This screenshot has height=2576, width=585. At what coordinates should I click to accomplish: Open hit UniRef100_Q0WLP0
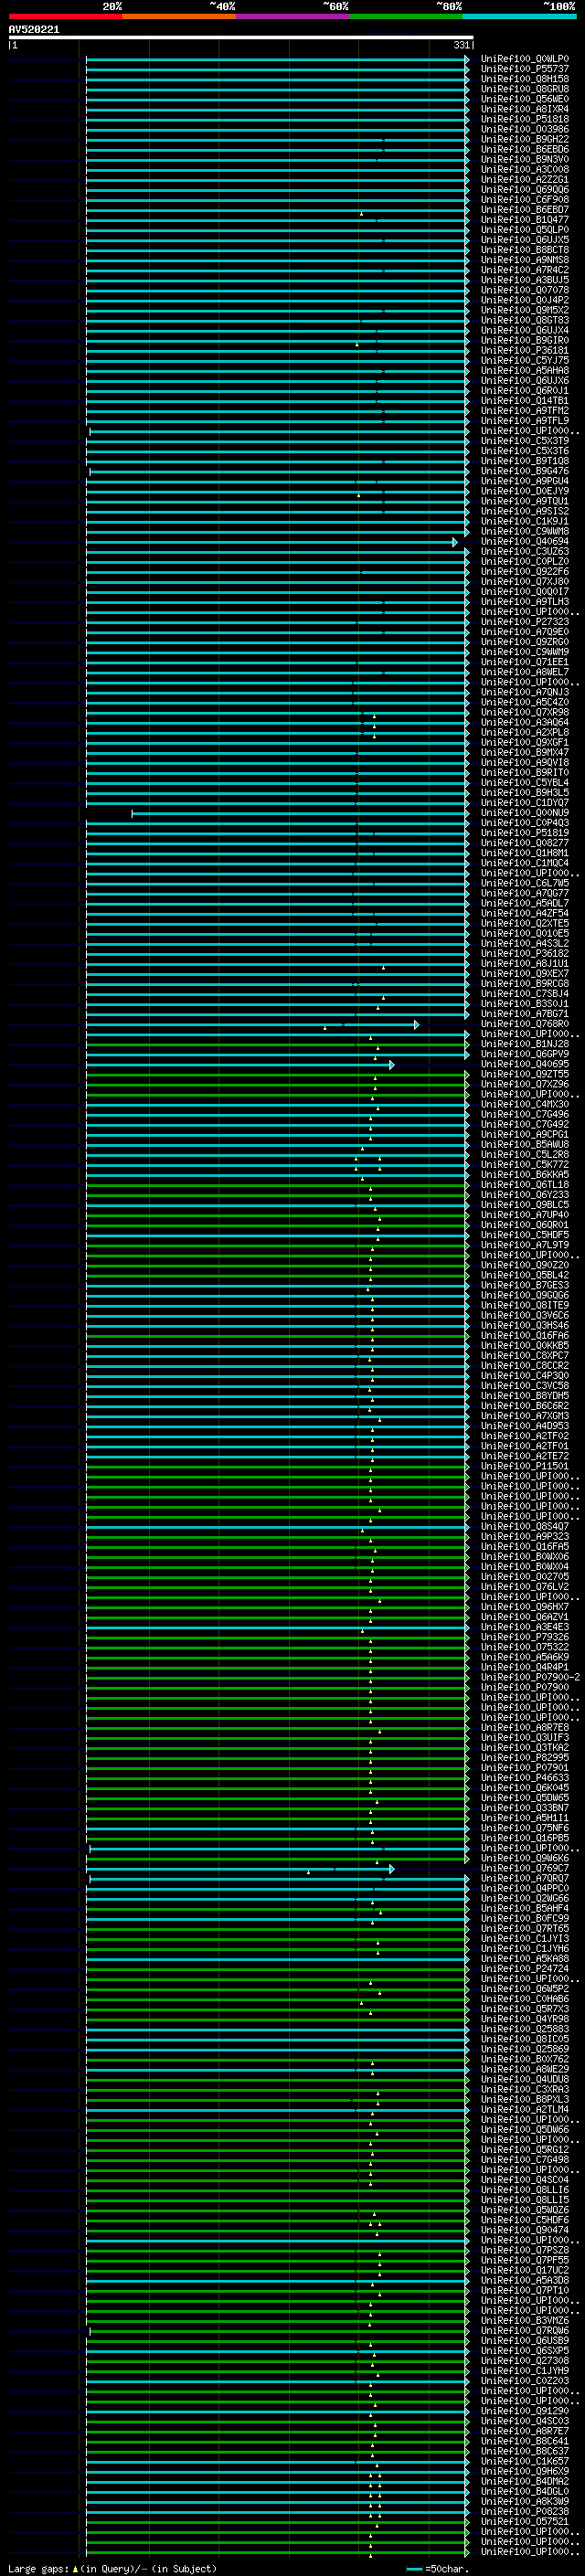[x=525, y=59]
